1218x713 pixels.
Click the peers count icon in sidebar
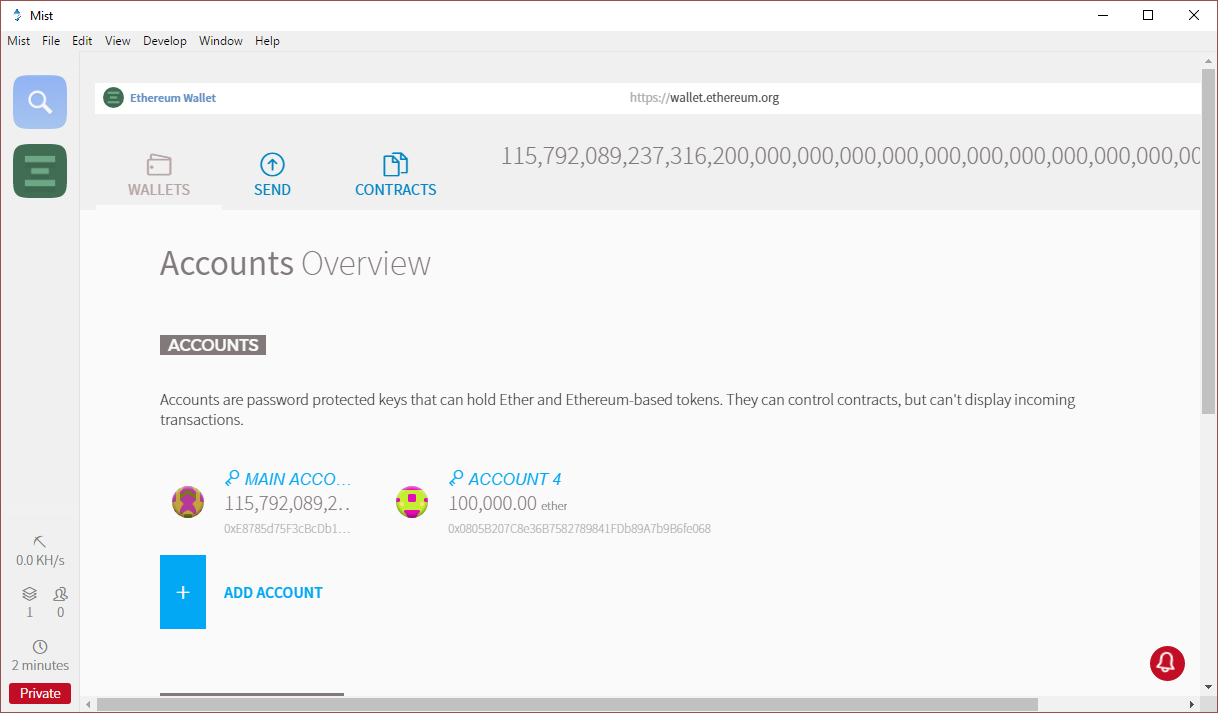[60, 594]
